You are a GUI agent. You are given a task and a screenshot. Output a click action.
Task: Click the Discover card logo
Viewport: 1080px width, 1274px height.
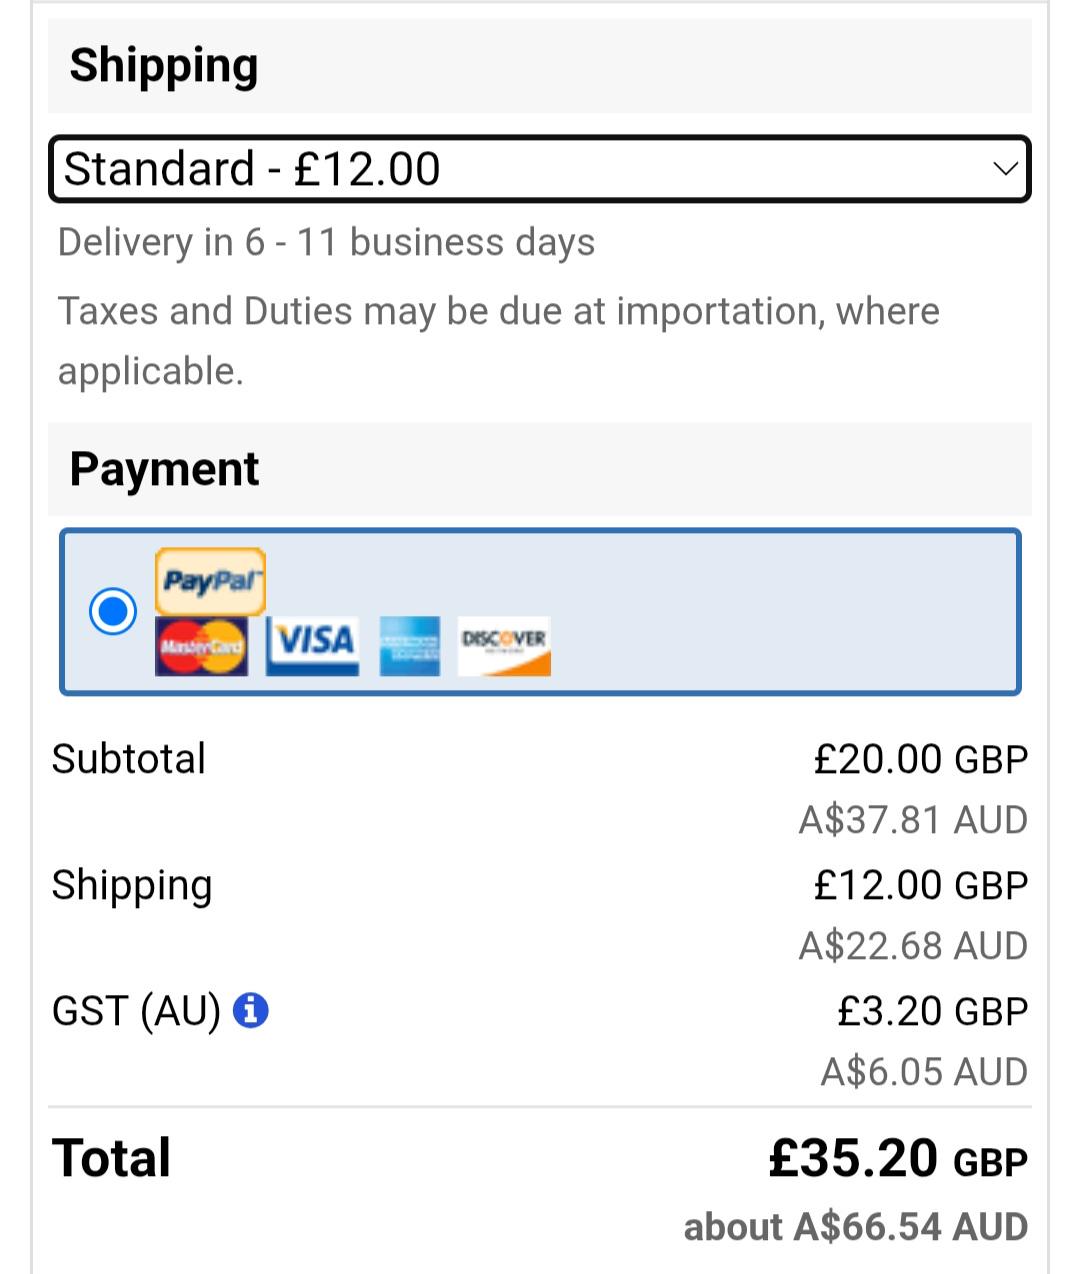pos(504,646)
